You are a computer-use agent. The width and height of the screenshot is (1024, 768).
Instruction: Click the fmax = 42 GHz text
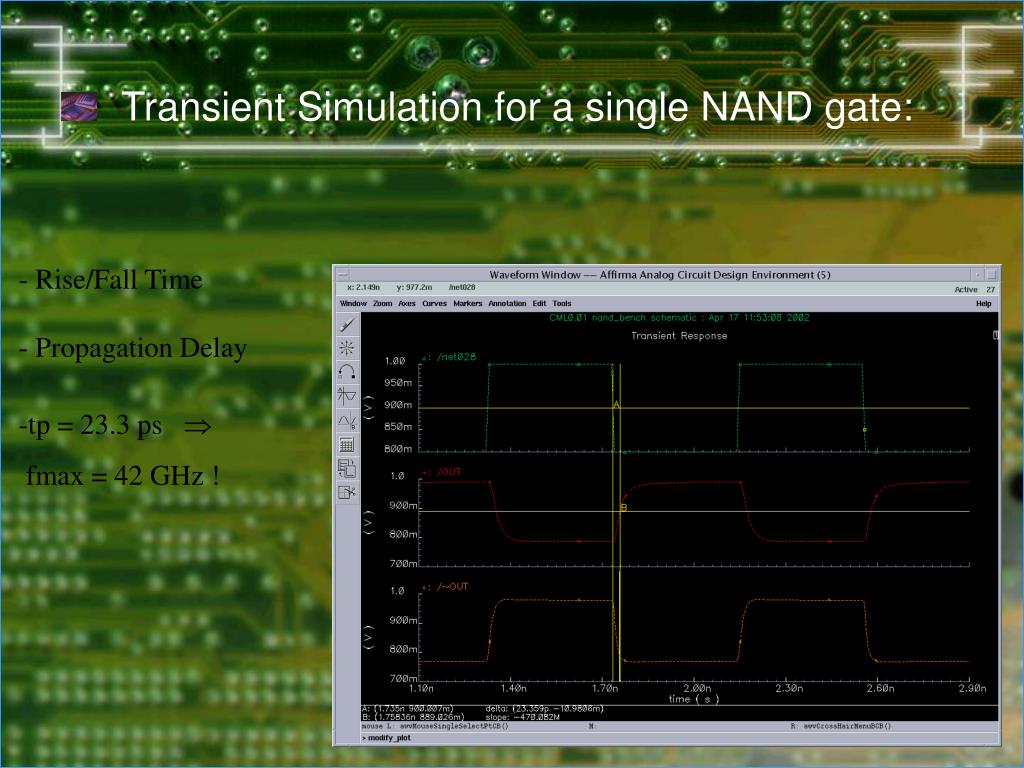click(123, 475)
